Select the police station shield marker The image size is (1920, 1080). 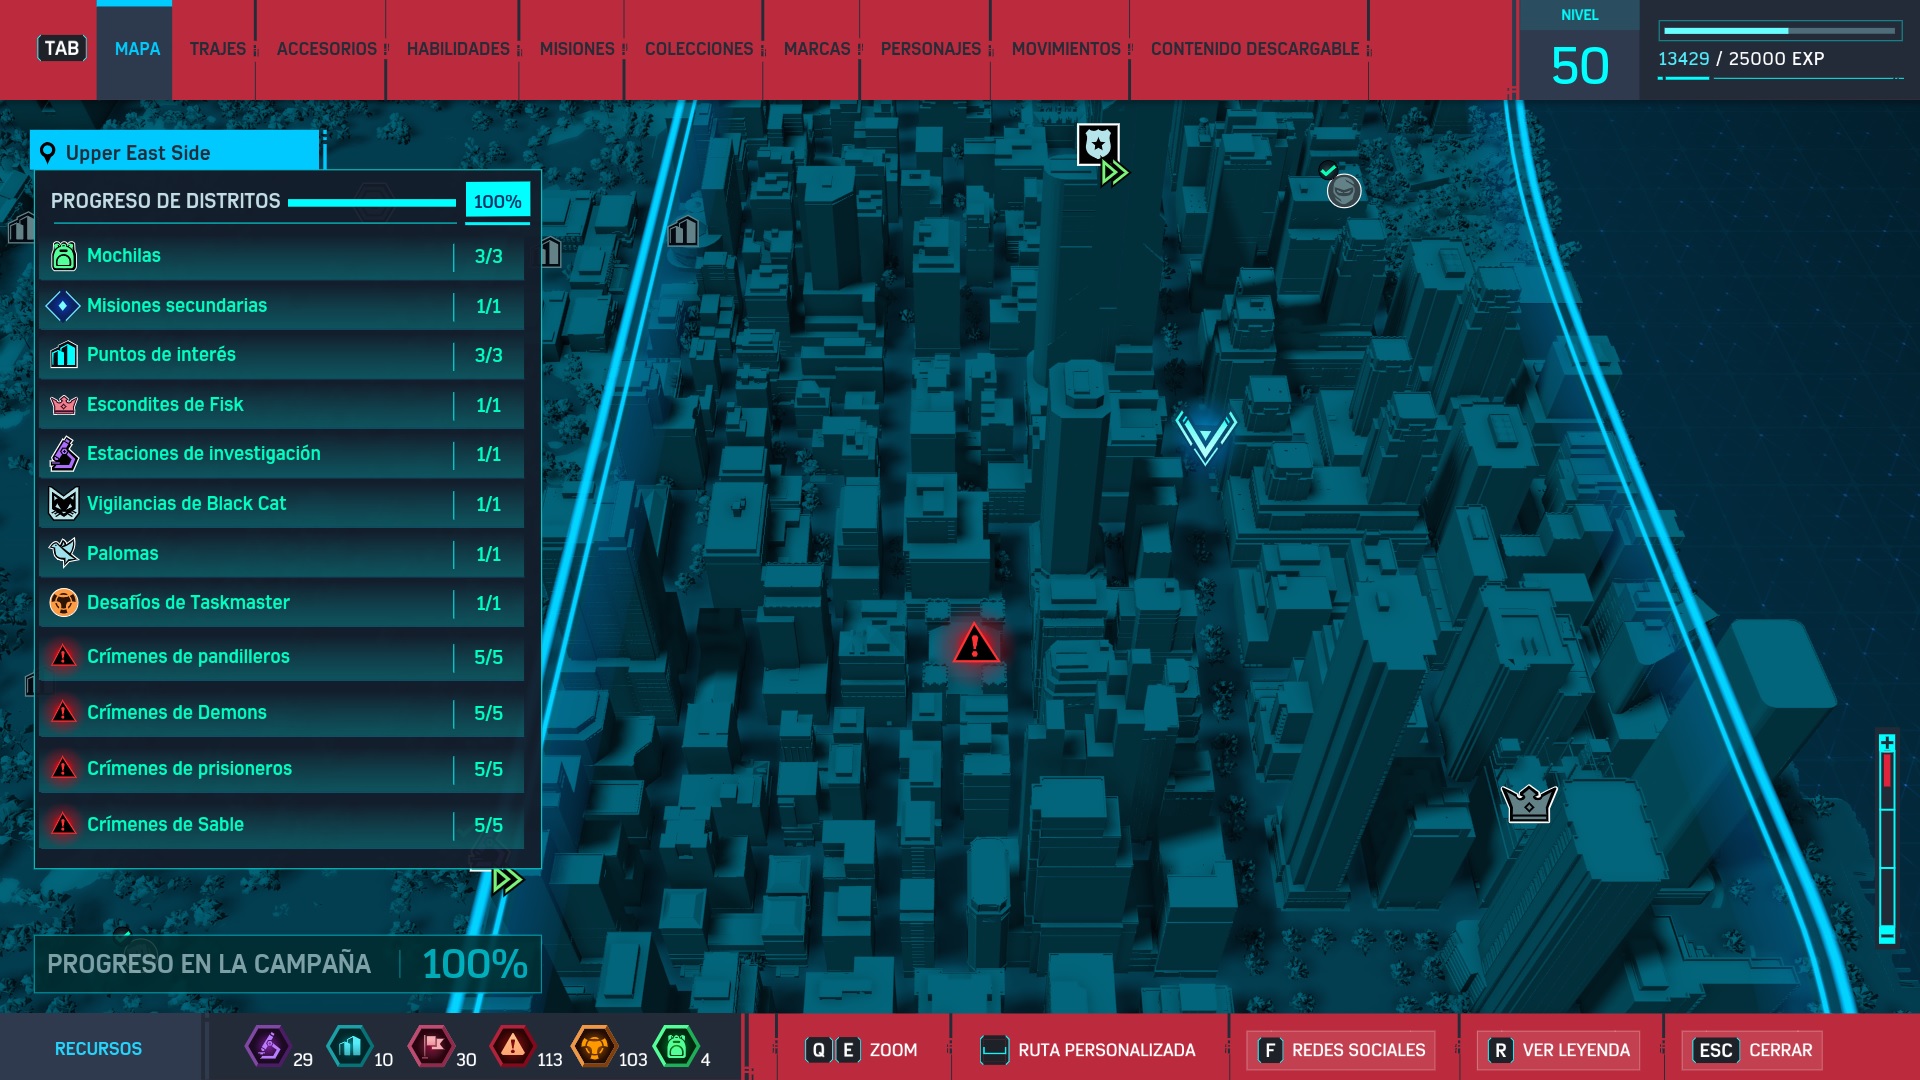1097,145
